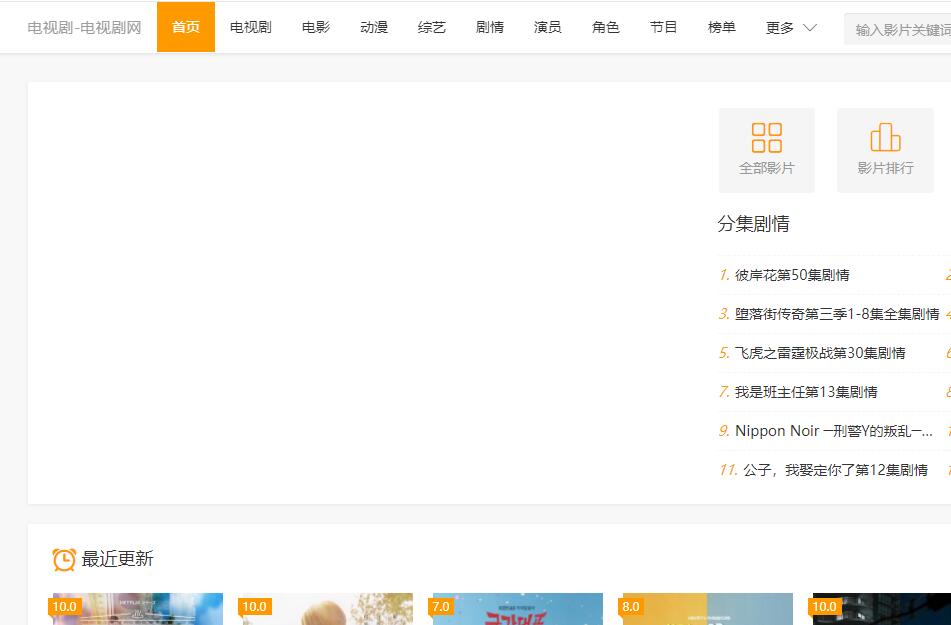Click the 电视剧-电视剧网 site logo

pyautogui.click(x=85, y=28)
